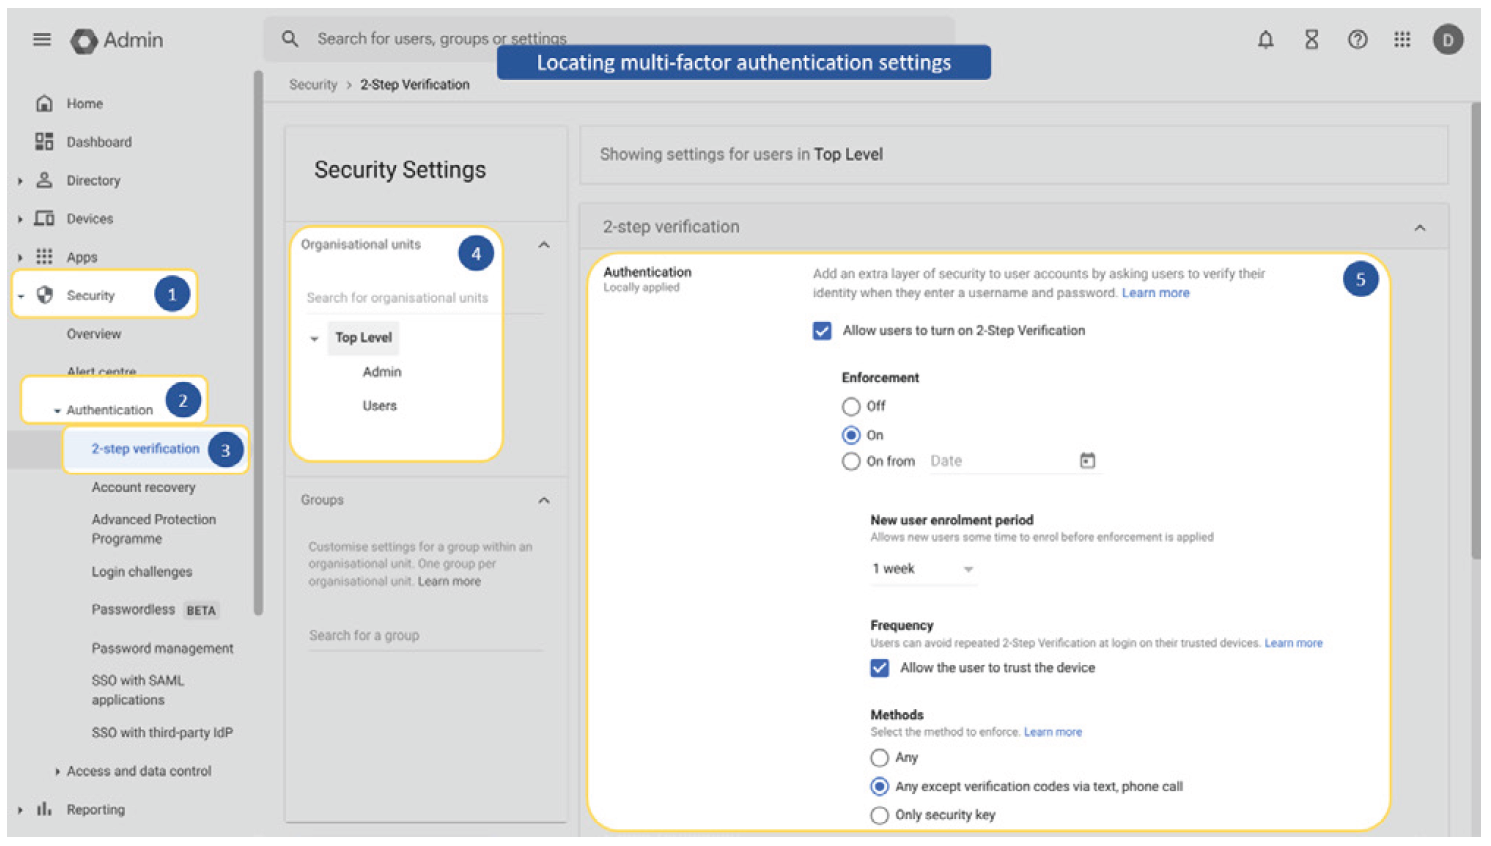
Task: Toggle Allow users to turn on 2-Step Verification
Action: click(822, 331)
